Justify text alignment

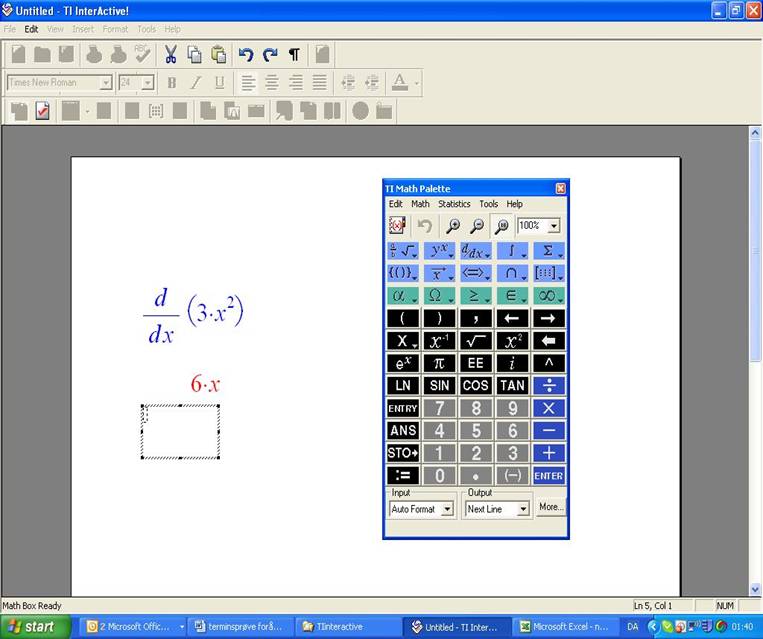coord(319,83)
